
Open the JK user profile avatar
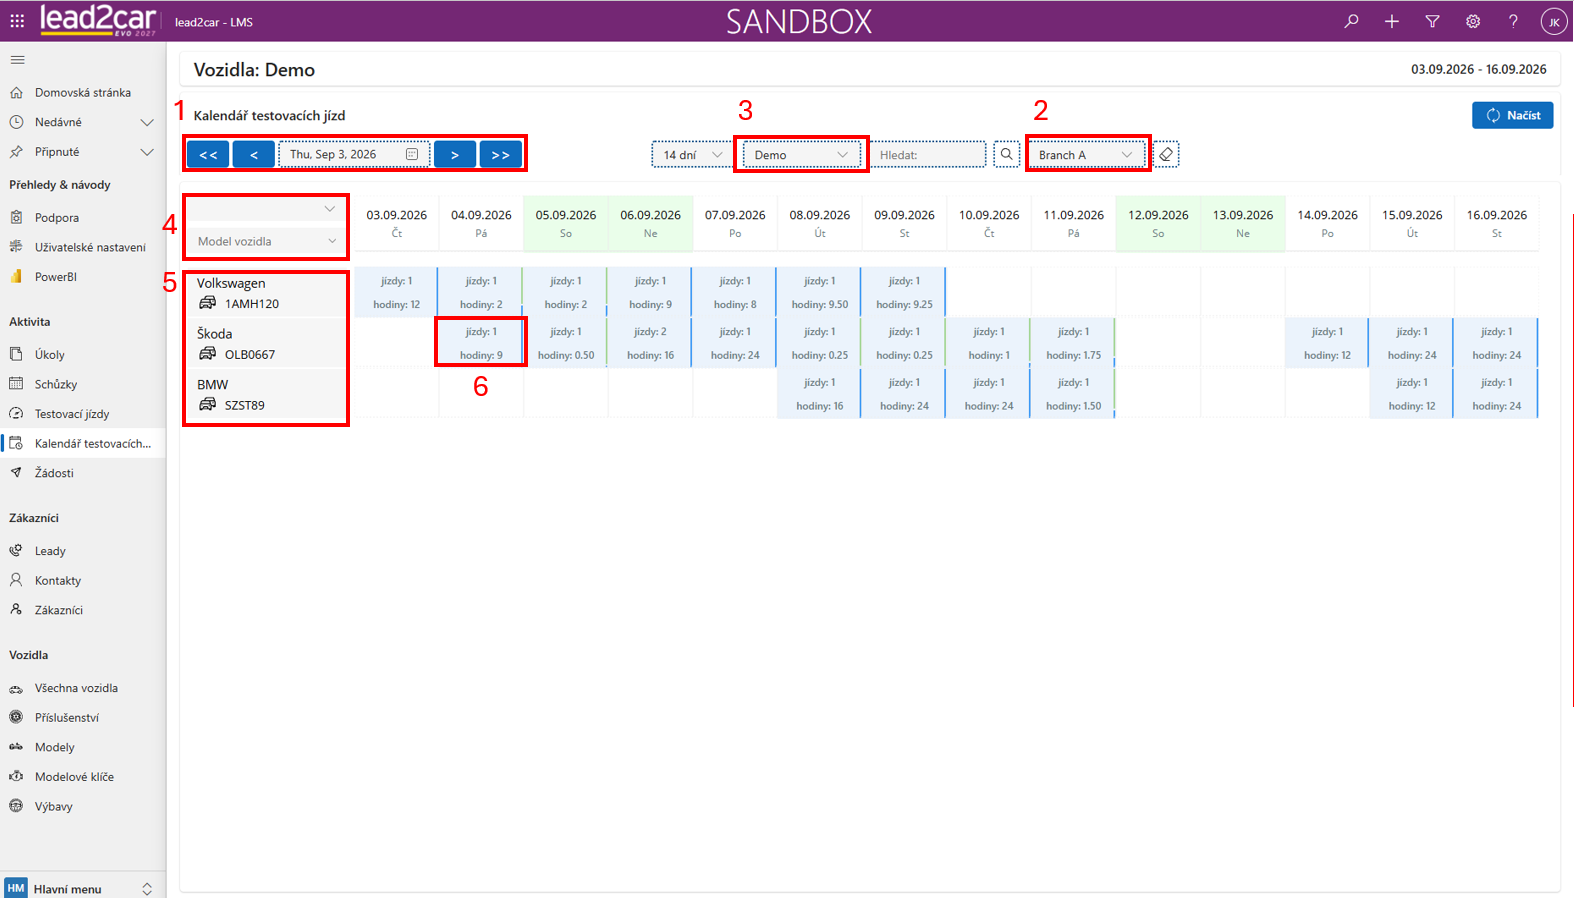[1553, 22]
